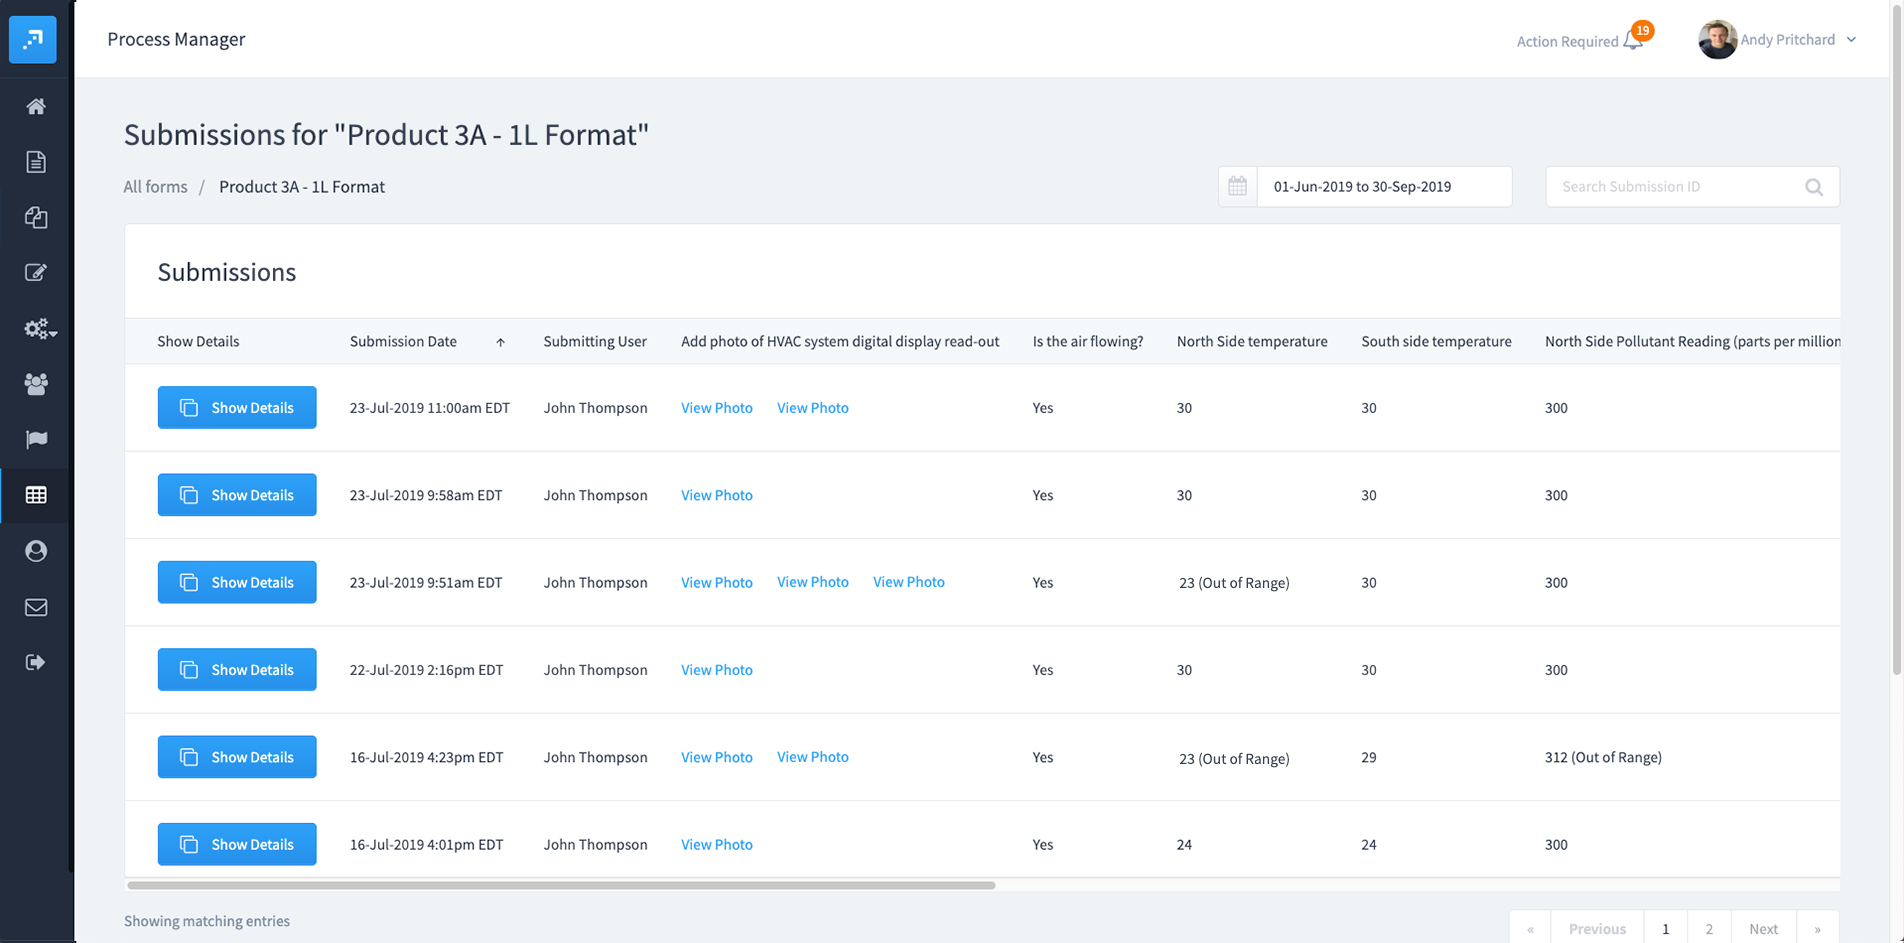Open All forms breadcrumb link
Screen dimensions: 1904x943
(x=155, y=187)
